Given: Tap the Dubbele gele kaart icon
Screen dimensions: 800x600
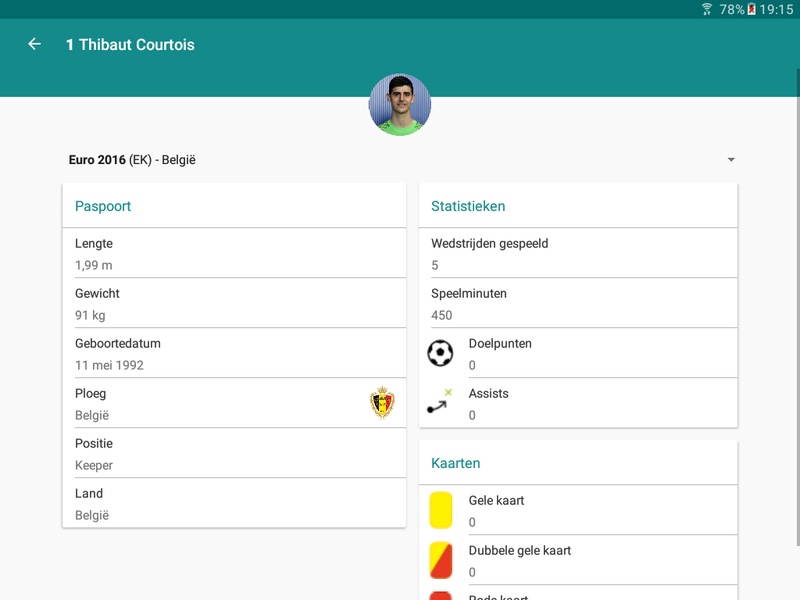Looking at the screenshot, I should pyautogui.click(x=441, y=560).
